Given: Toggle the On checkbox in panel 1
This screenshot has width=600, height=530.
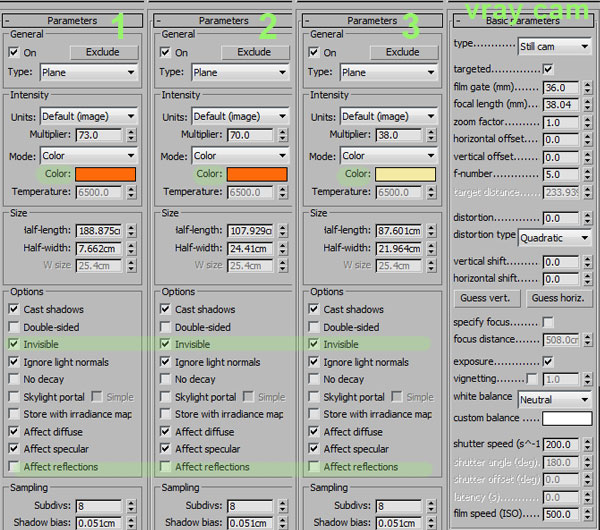Looking at the screenshot, I should [x=14, y=52].
